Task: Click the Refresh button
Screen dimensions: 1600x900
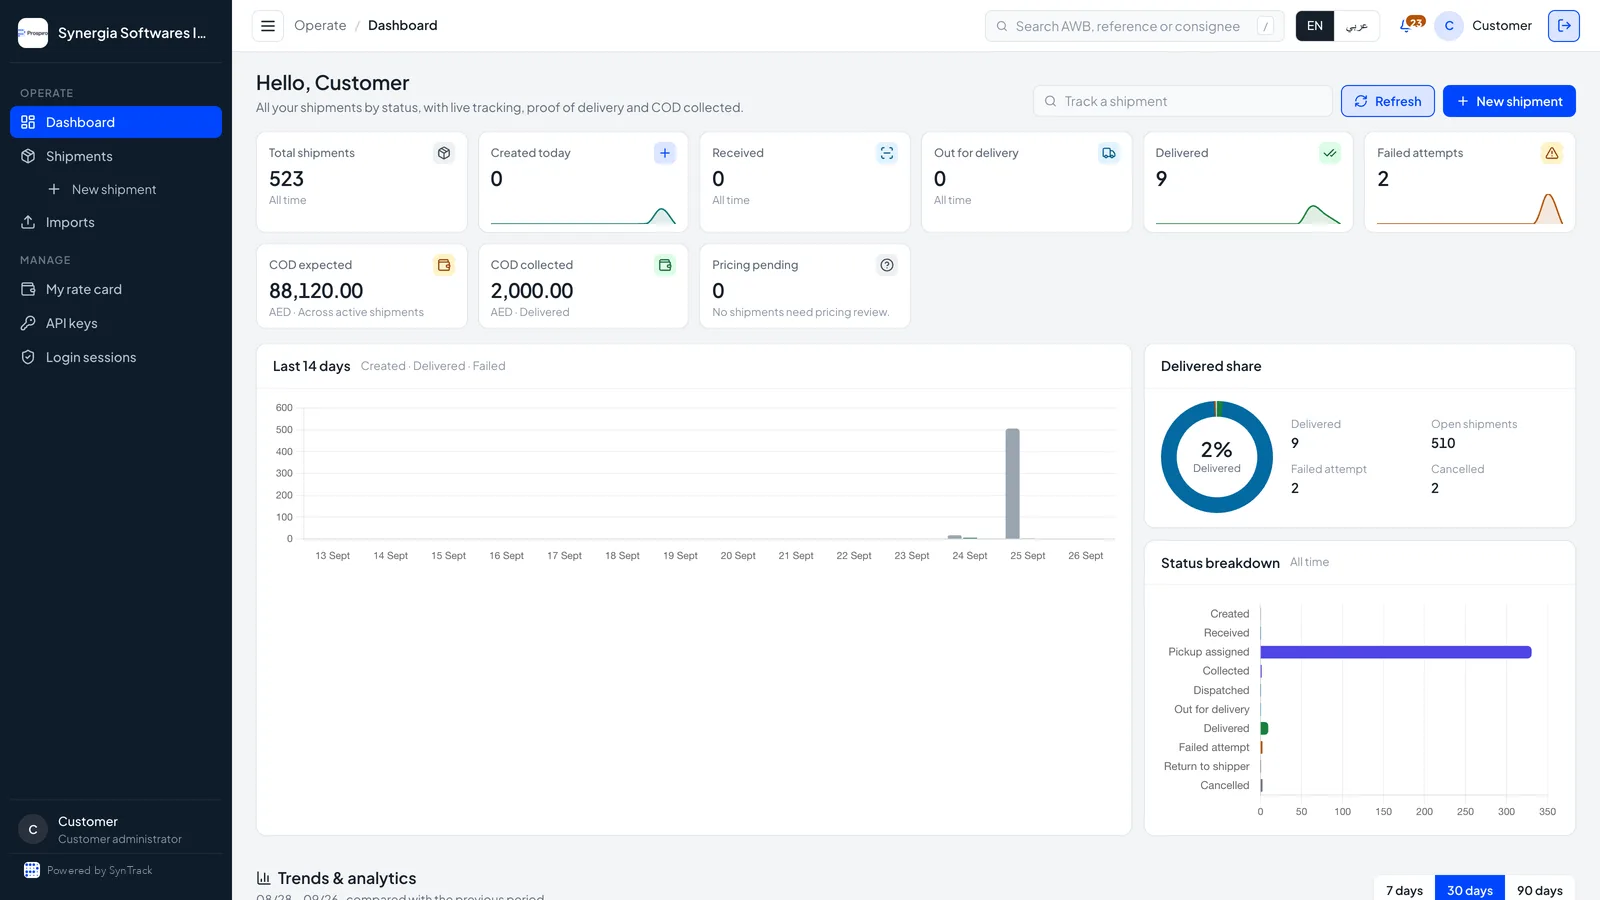Action: coord(1388,101)
